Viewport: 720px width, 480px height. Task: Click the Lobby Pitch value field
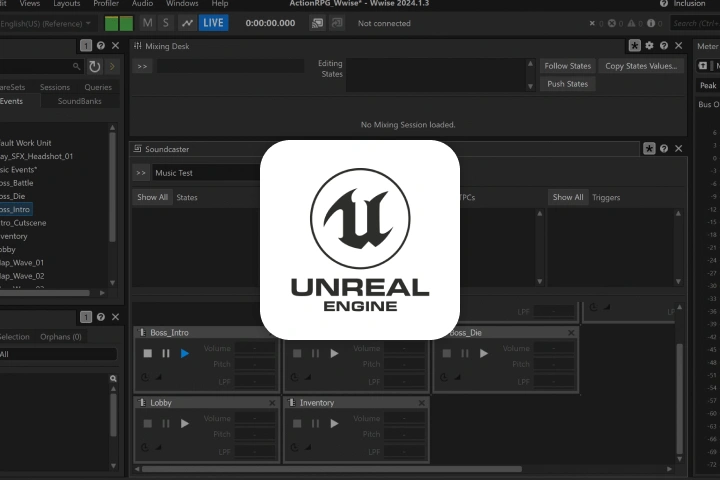point(255,434)
